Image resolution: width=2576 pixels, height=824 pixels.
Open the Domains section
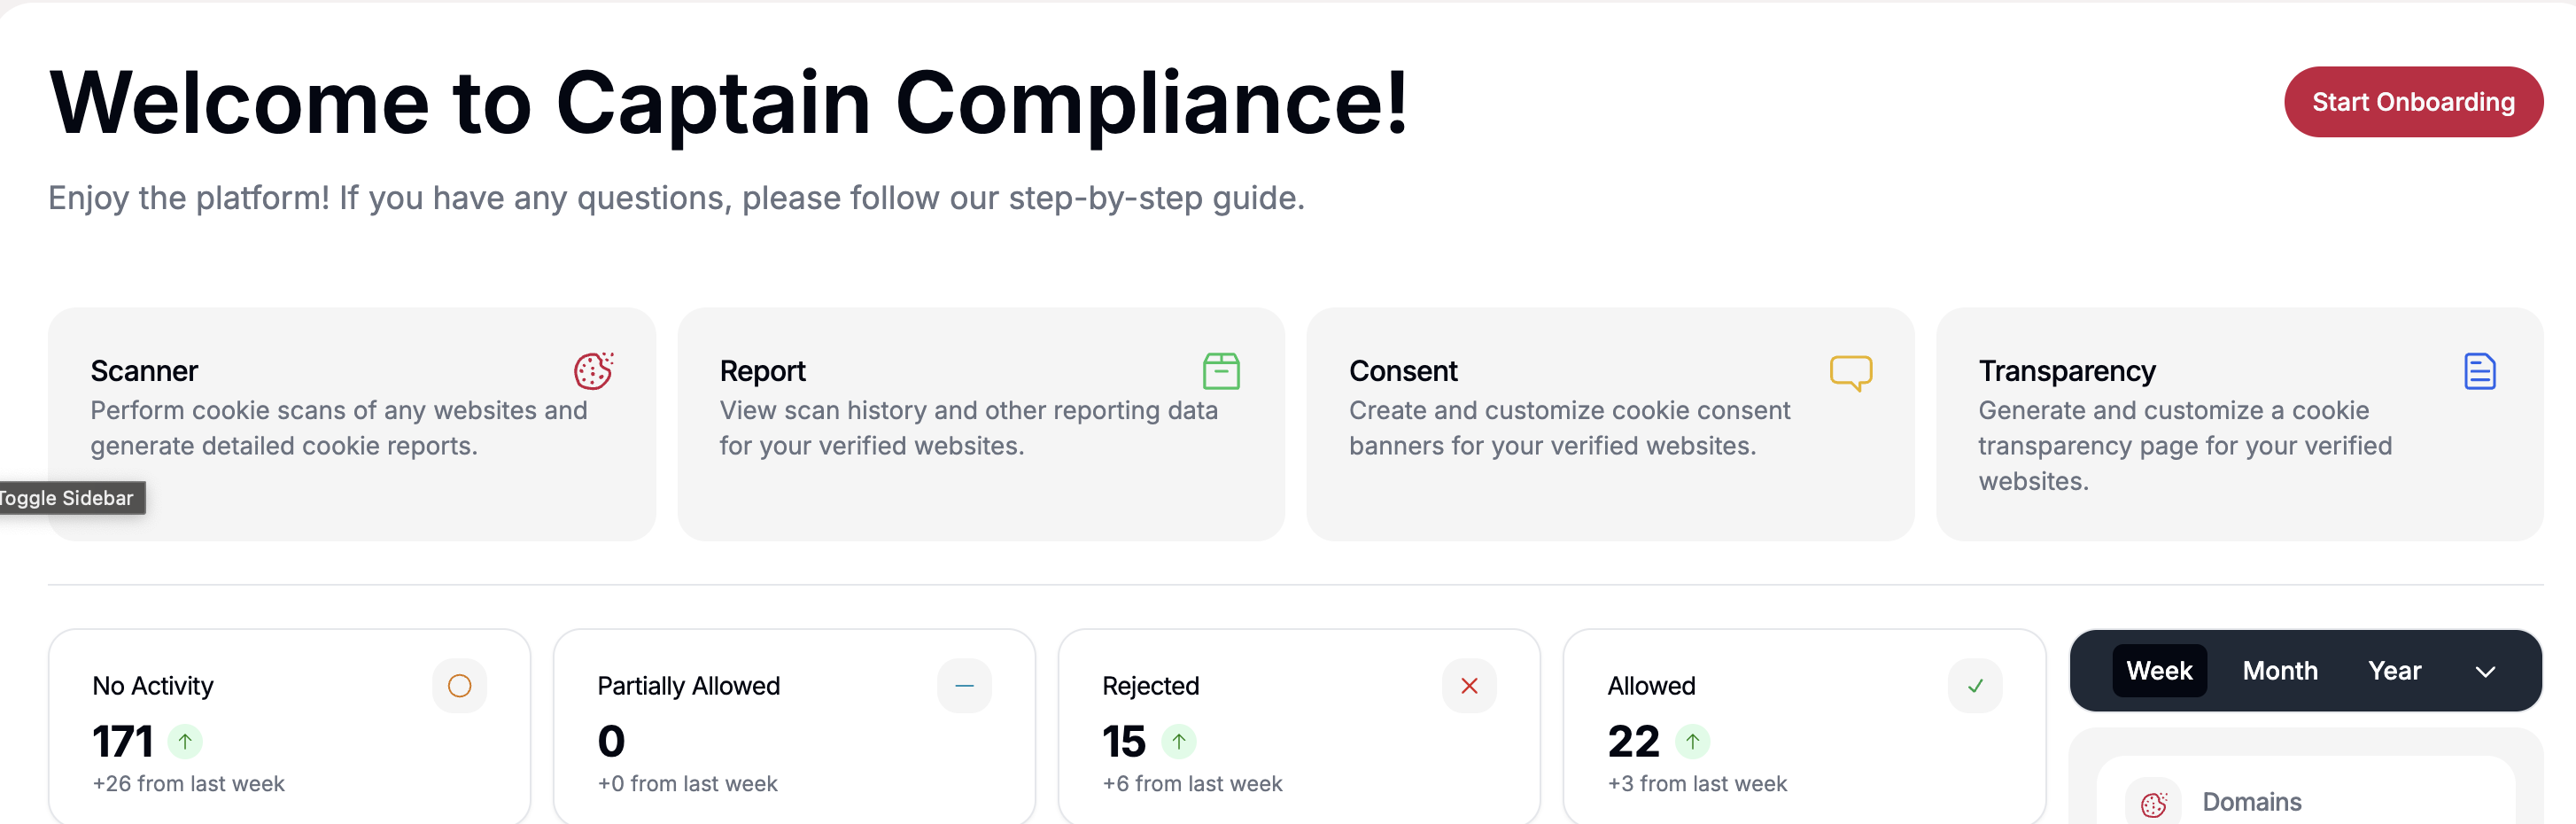[x=2251, y=801]
